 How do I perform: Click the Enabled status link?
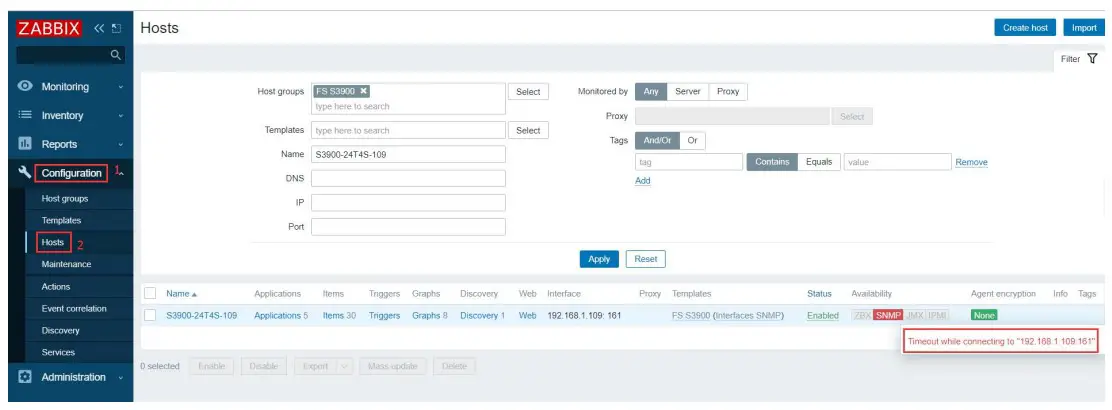coord(823,316)
